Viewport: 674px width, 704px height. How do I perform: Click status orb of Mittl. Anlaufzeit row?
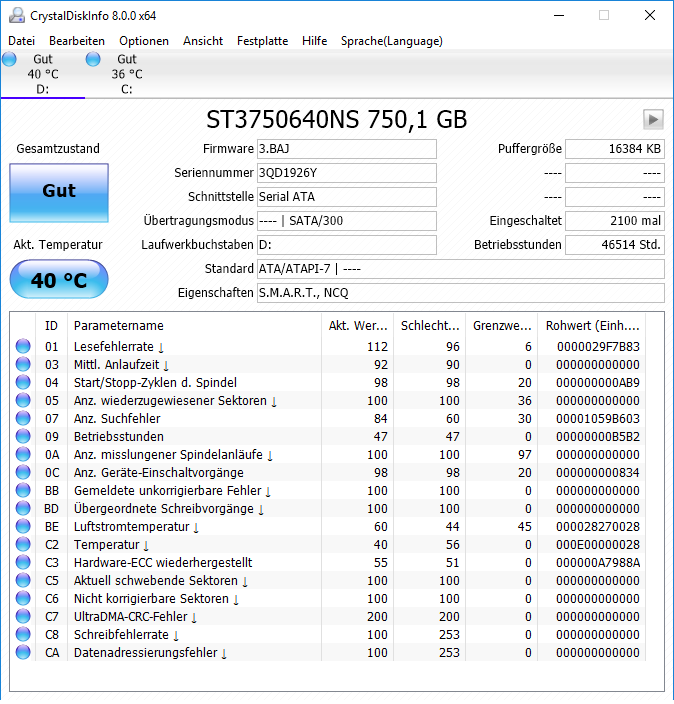[x=23, y=364]
